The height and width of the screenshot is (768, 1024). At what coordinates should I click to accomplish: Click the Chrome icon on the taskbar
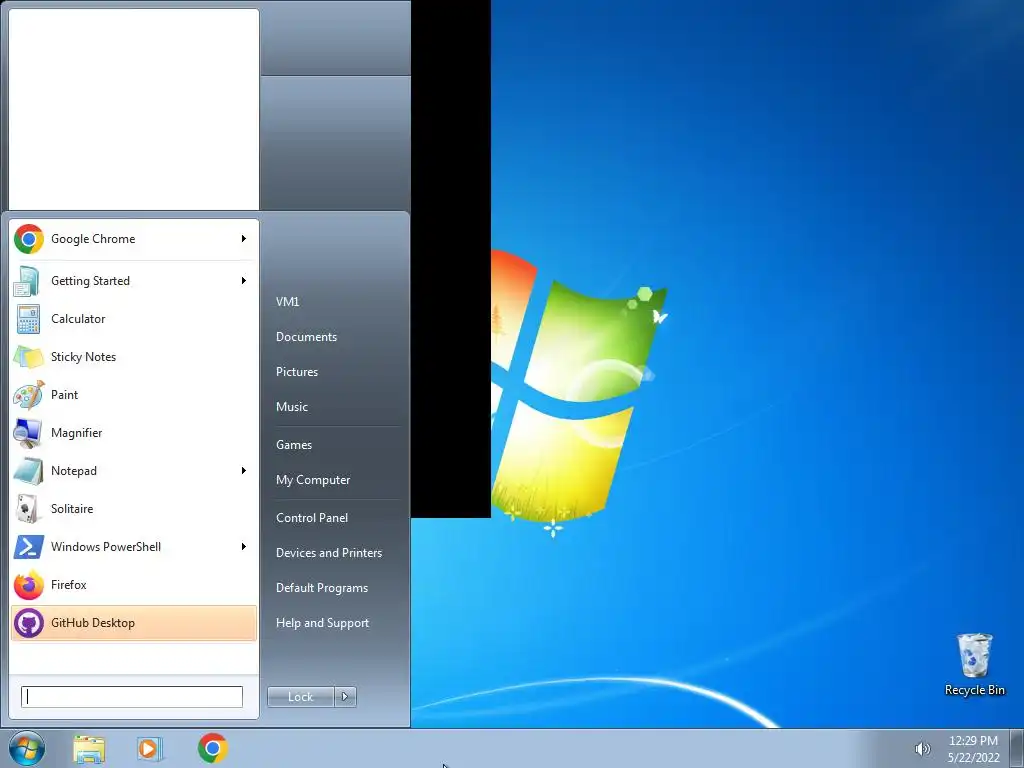[212, 748]
